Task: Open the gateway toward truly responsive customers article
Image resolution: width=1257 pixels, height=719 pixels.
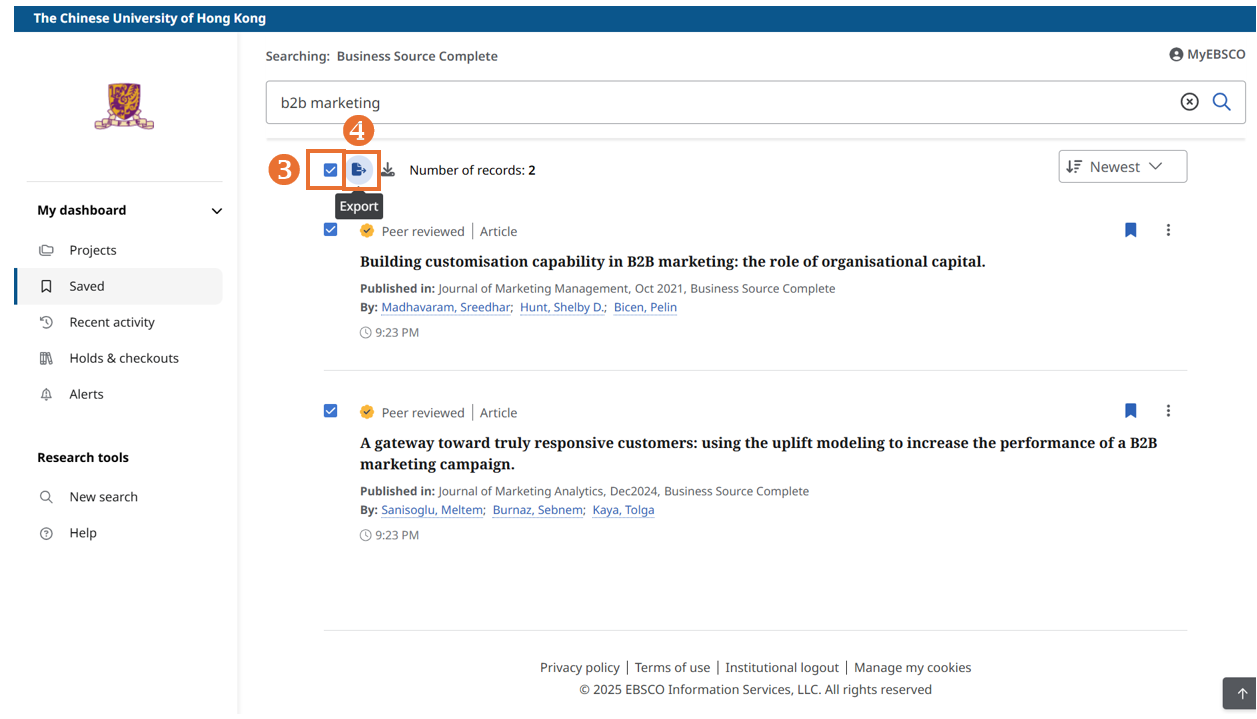Action: pos(758,454)
